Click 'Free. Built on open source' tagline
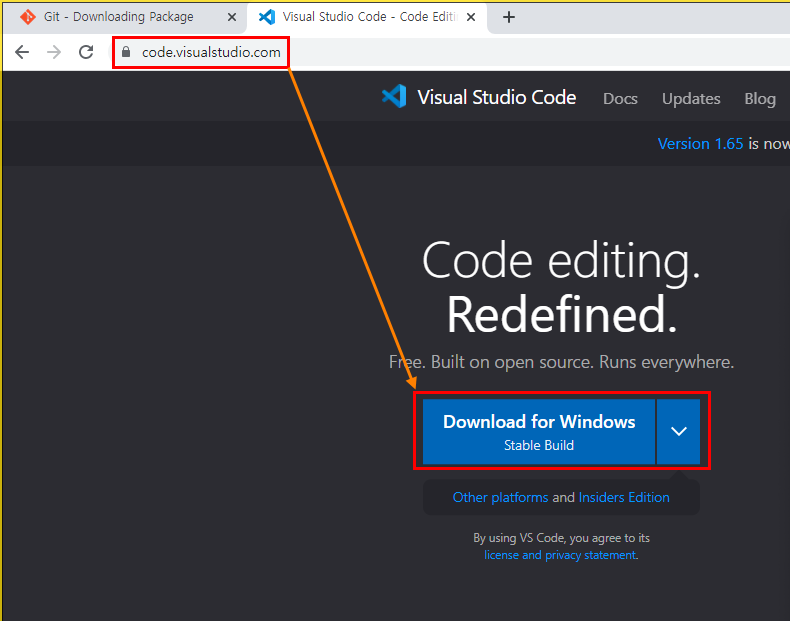790x621 pixels. click(561, 362)
